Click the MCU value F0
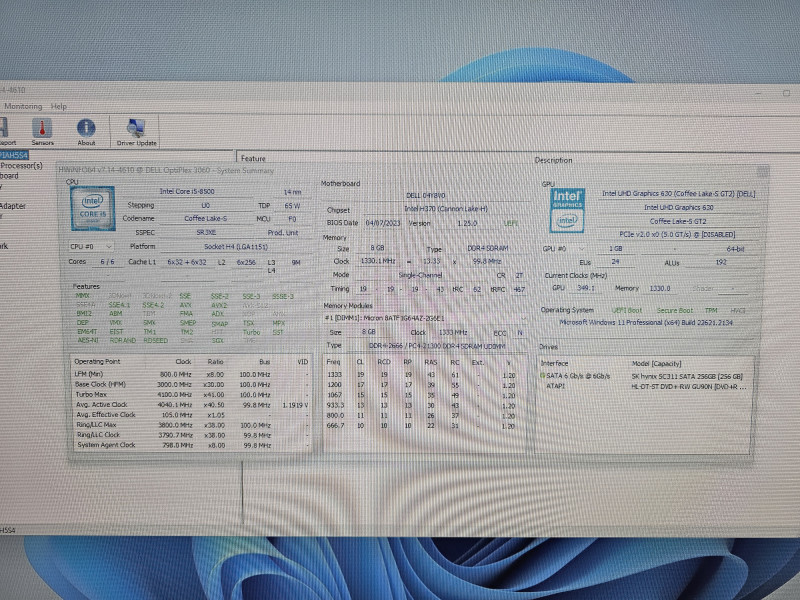Viewport: 800px width, 600px height. pos(292,219)
